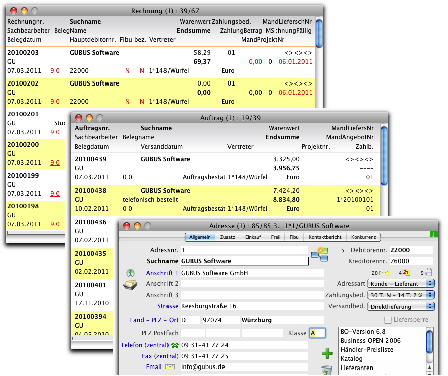Switch to the Einkauf tab
This screenshot has height=376, width=448.
coord(253,237)
